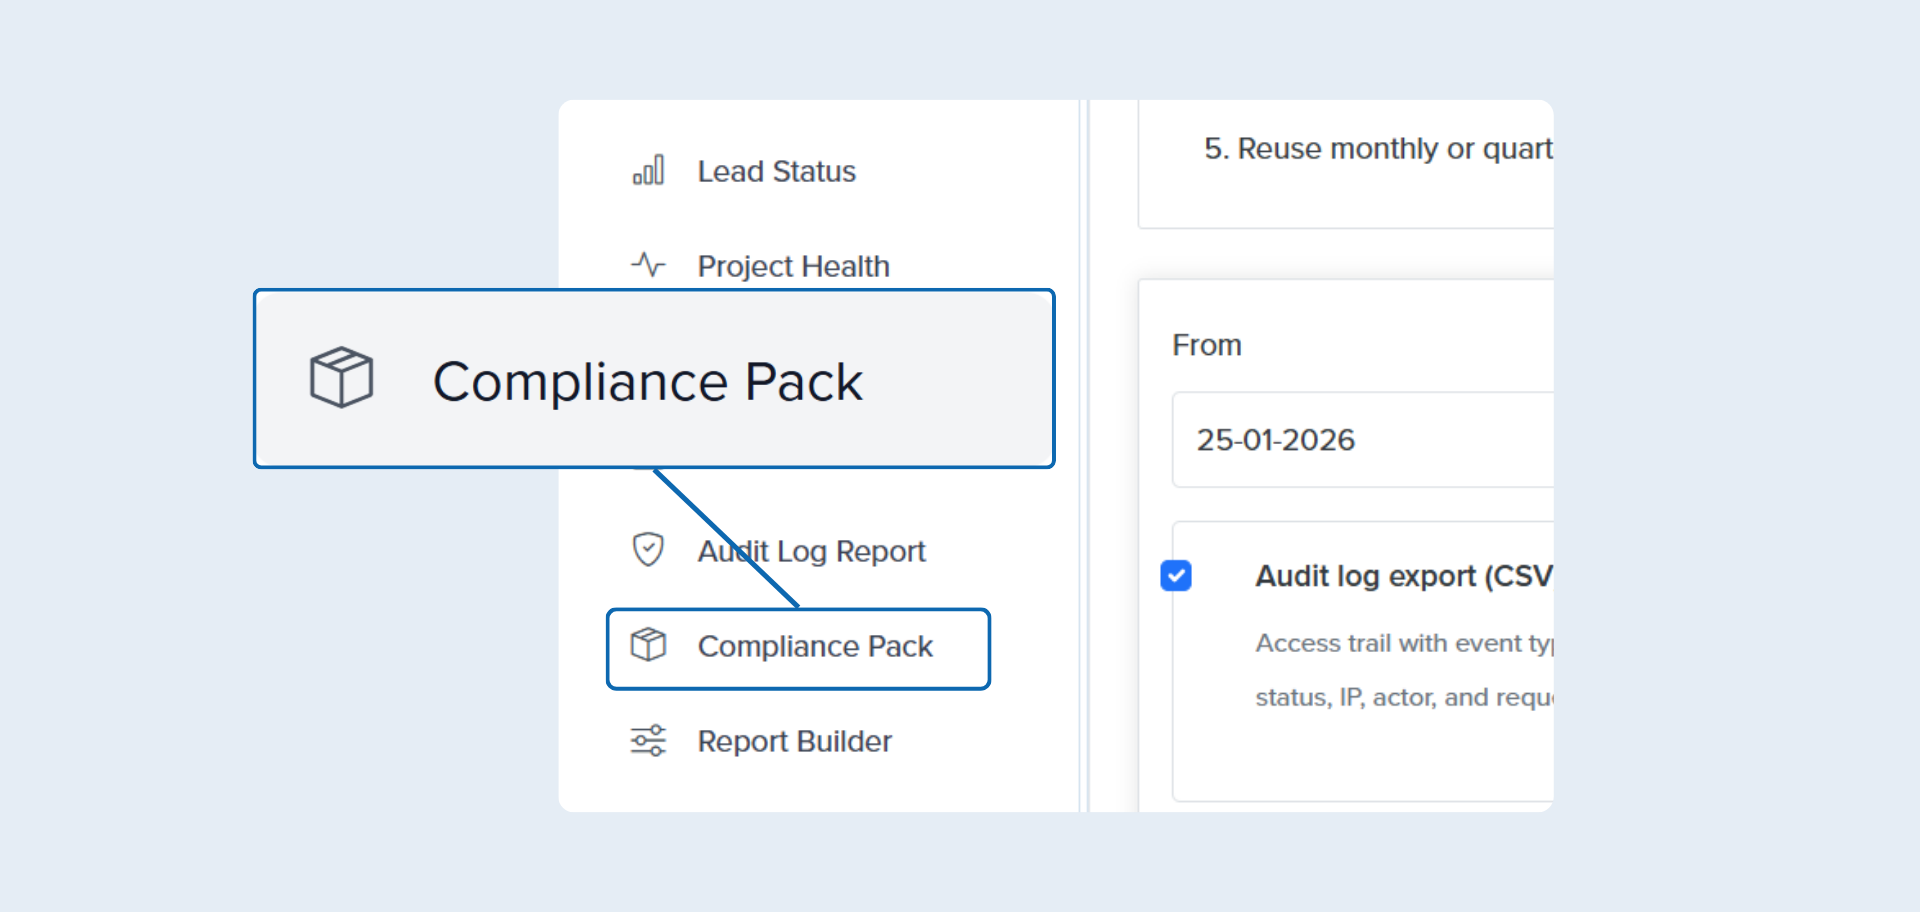
Task: Click the Compliance Pack box icon in sidebar
Action: 650,646
